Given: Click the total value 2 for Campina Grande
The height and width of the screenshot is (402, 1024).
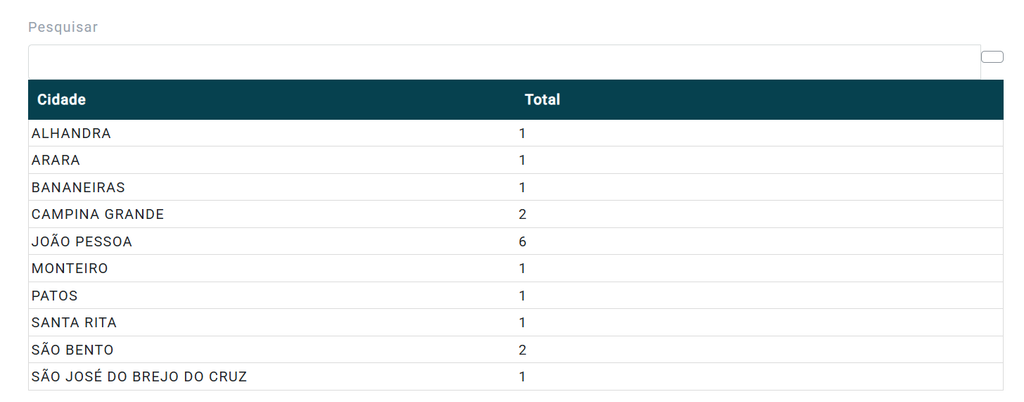Looking at the screenshot, I should tap(522, 215).
